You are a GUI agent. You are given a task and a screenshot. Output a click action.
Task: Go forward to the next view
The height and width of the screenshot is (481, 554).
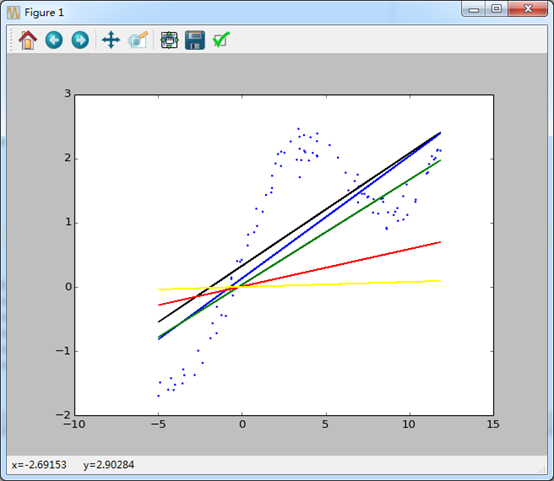pos(80,40)
